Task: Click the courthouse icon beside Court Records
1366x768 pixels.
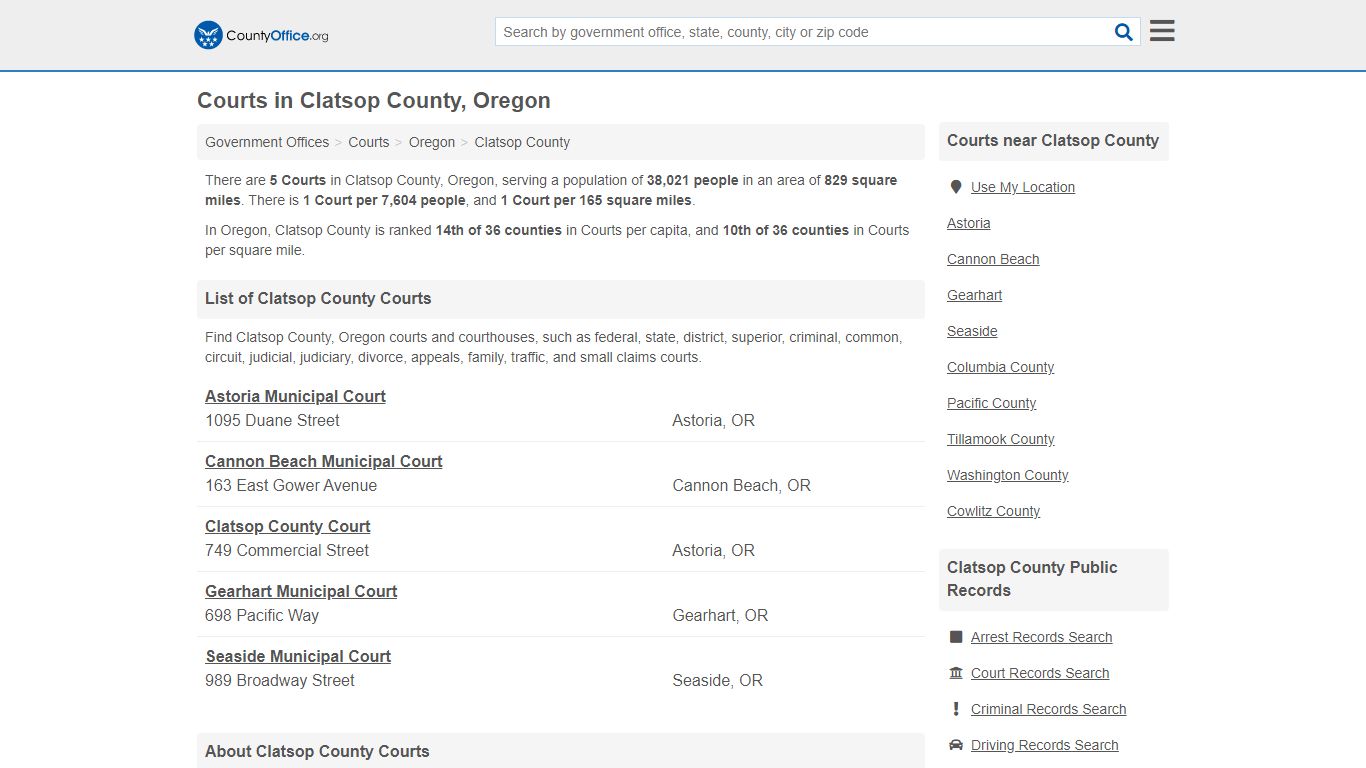Action: [x=956, y=673]
